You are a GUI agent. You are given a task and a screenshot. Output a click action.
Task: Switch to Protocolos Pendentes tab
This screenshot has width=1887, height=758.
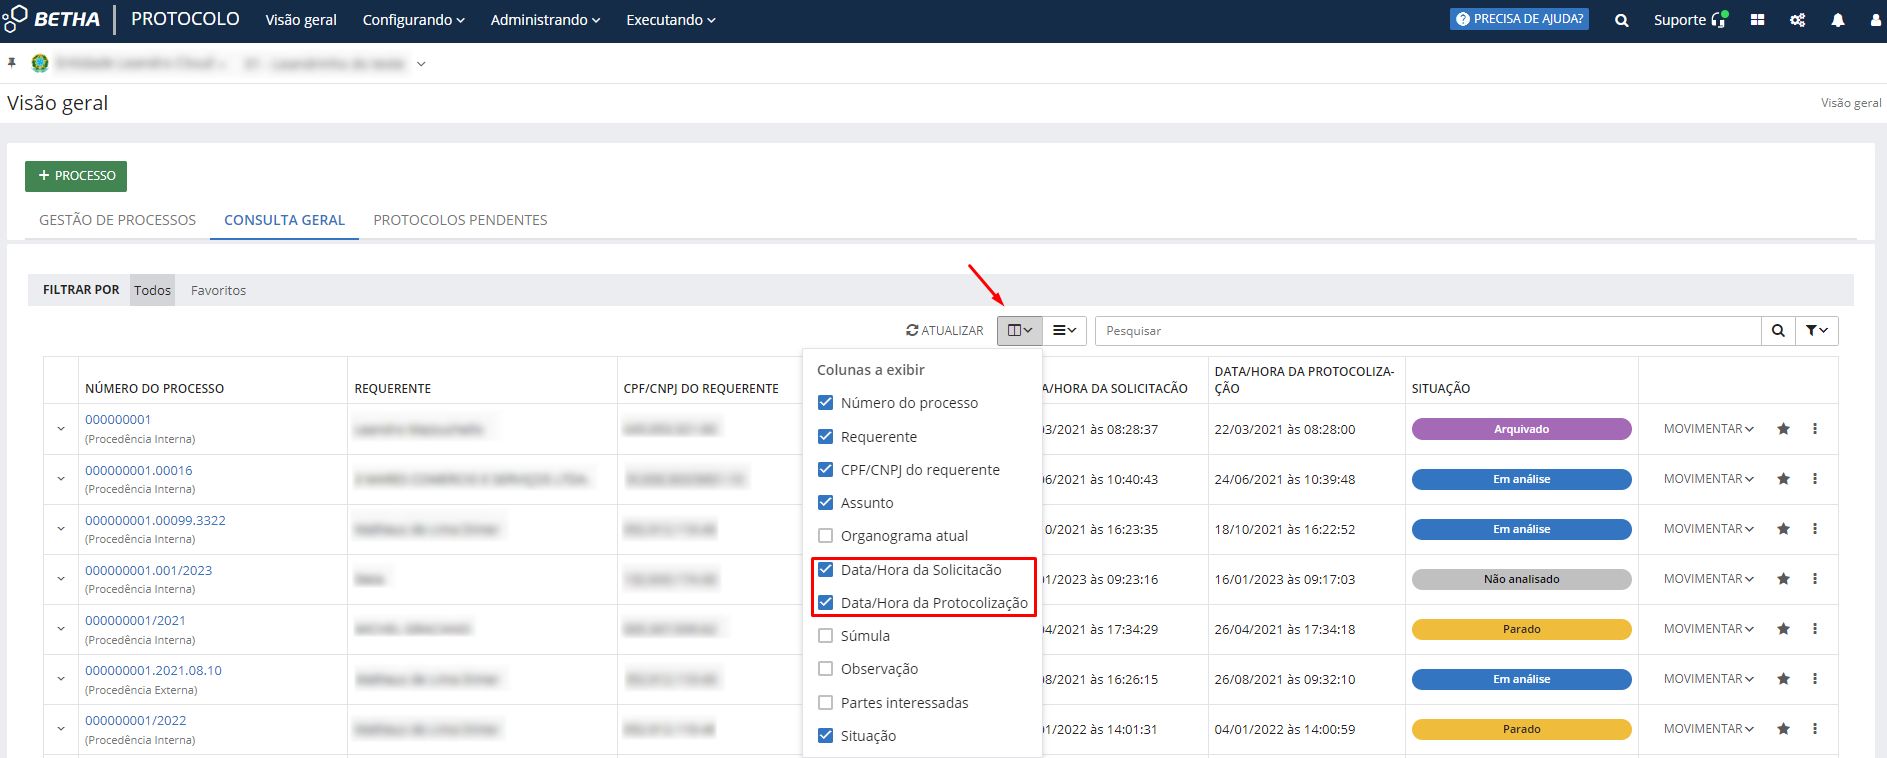tap(460, 220)
